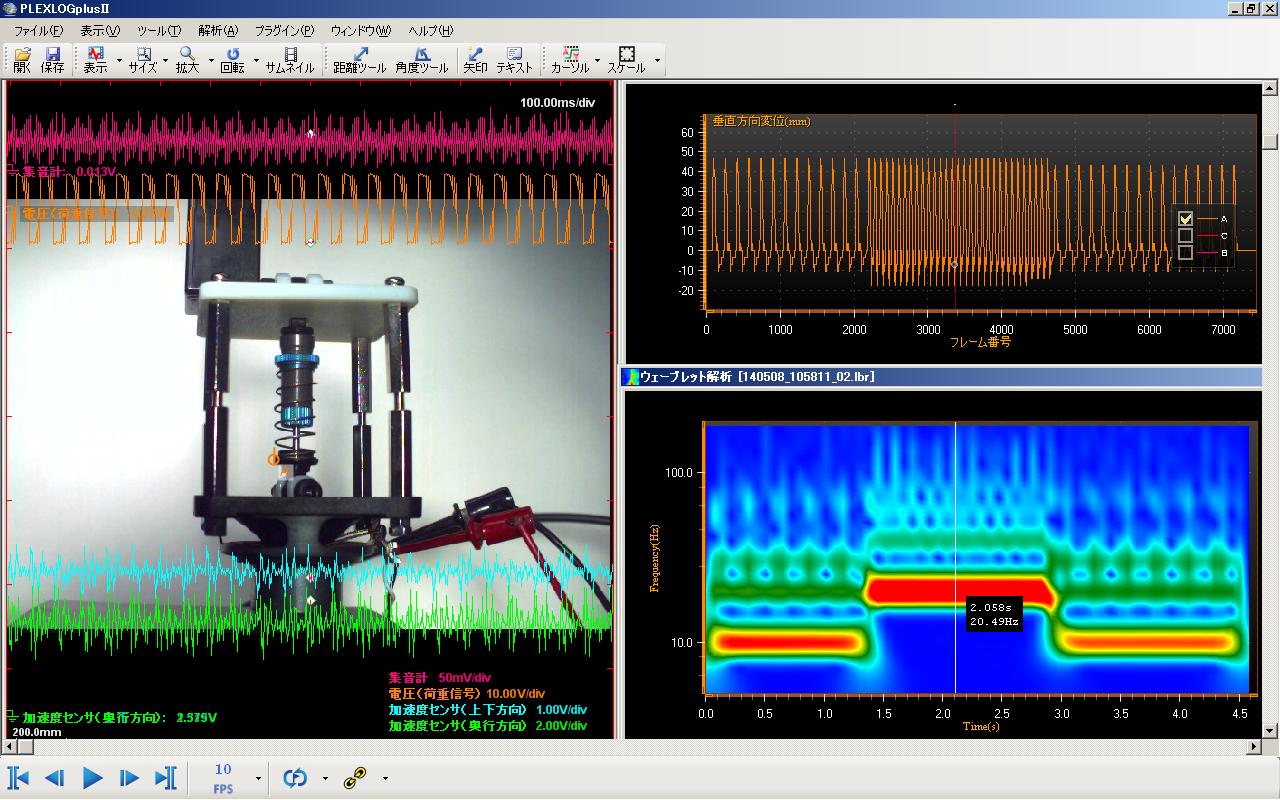Jump to the first frame

19,778
